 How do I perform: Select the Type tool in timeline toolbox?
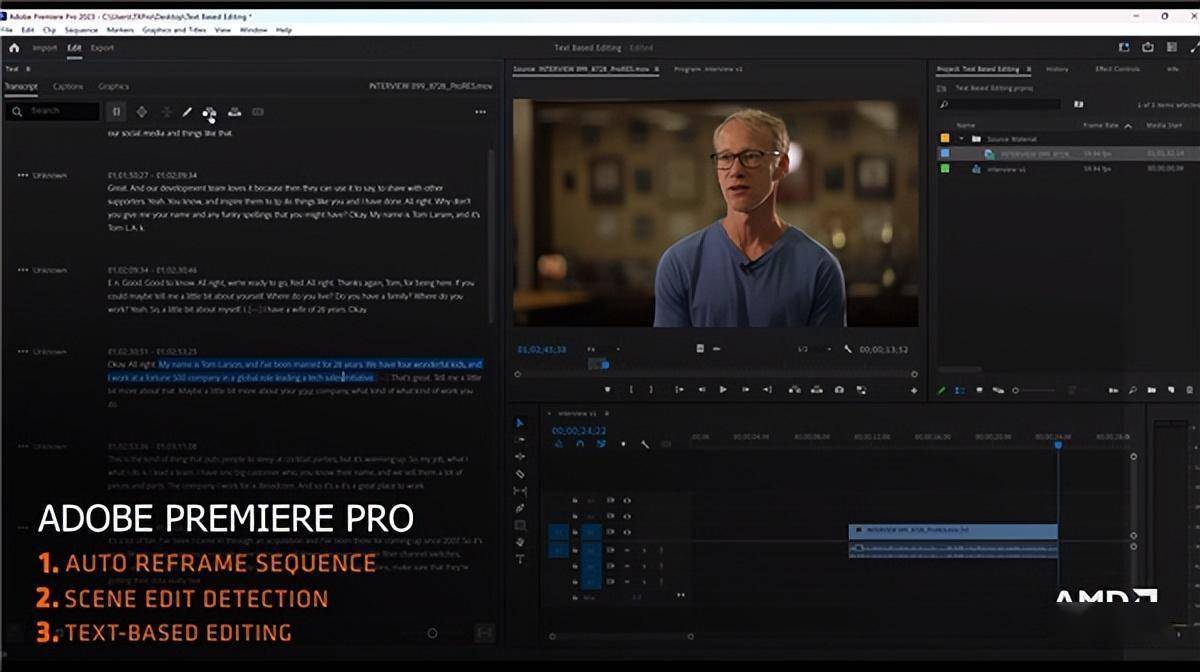[520, 559]
